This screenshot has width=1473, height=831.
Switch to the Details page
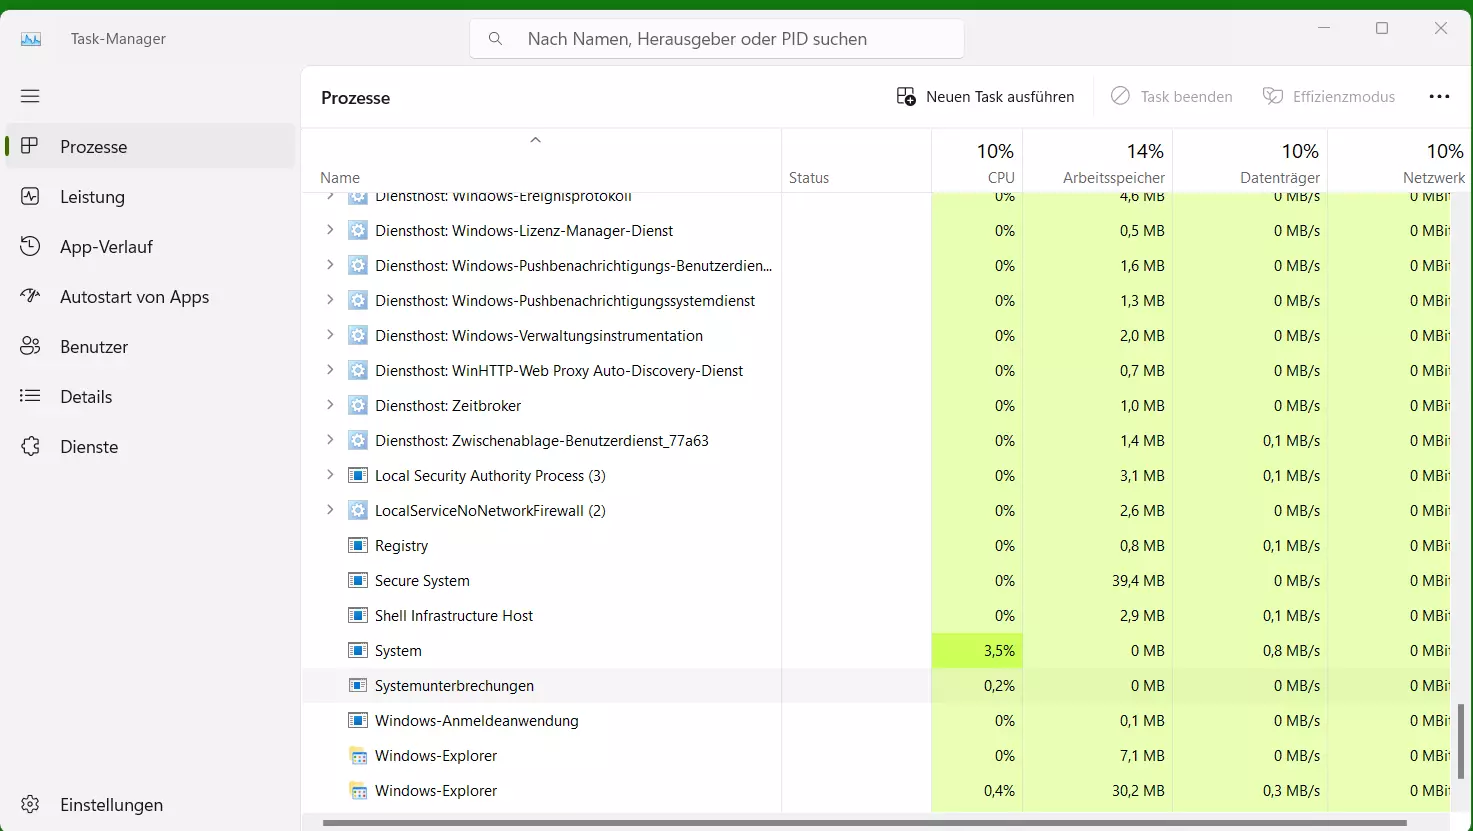coord(150,396)
